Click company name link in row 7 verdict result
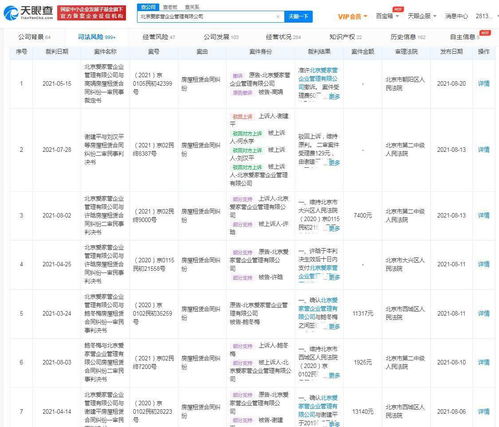The image size is (499, 427). coord(318,406)
